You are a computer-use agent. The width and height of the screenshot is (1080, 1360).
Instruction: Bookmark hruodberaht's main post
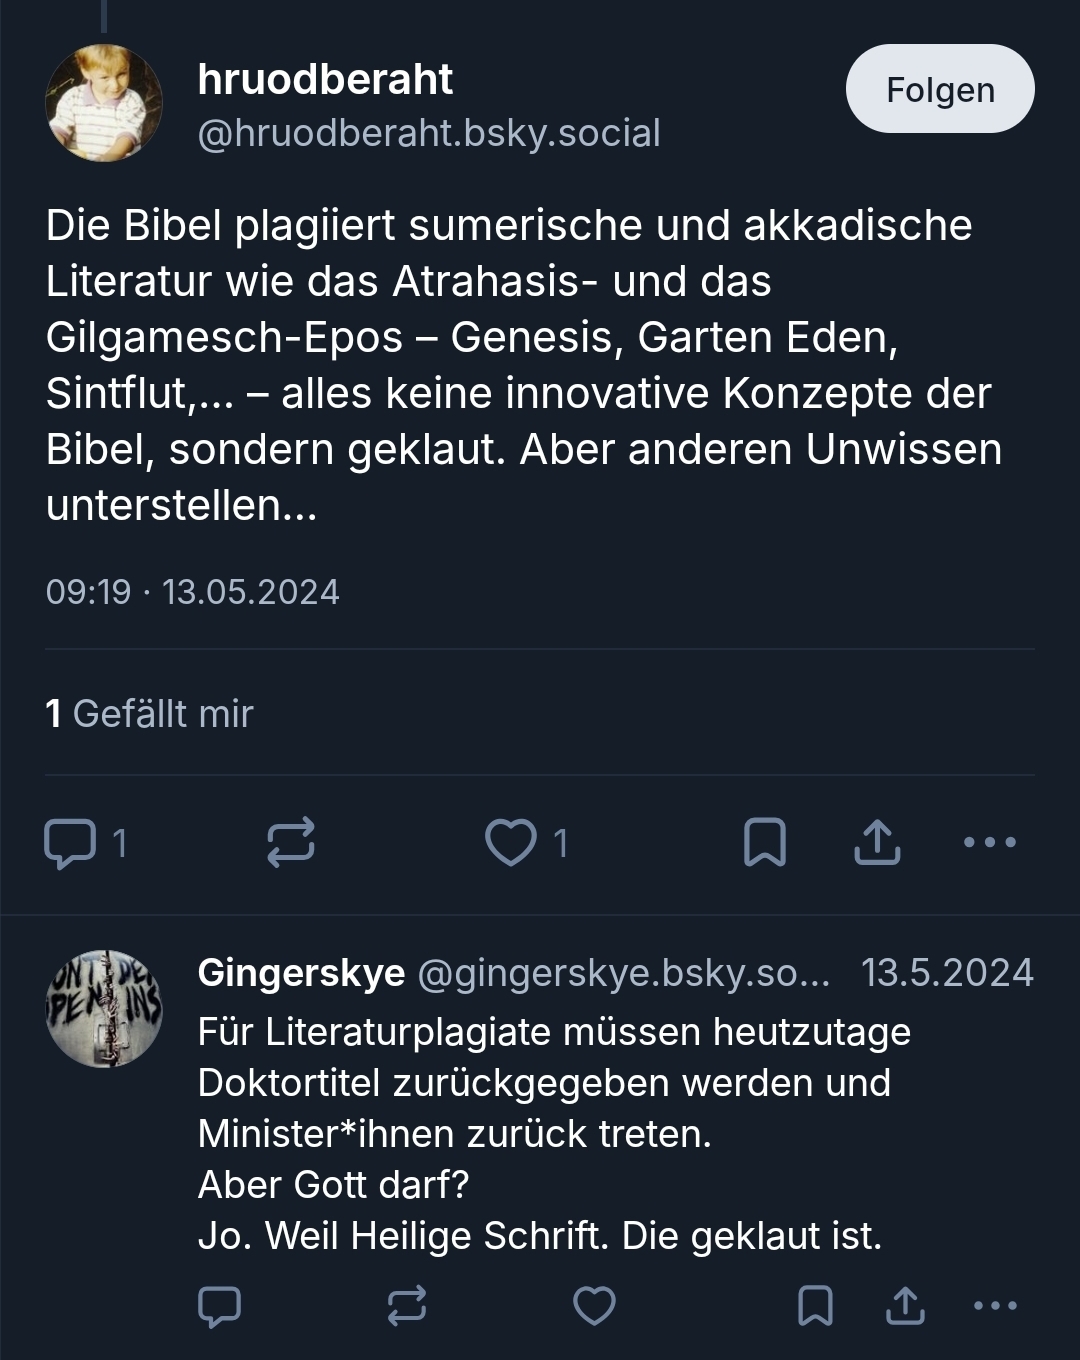(x=765, y=842)
